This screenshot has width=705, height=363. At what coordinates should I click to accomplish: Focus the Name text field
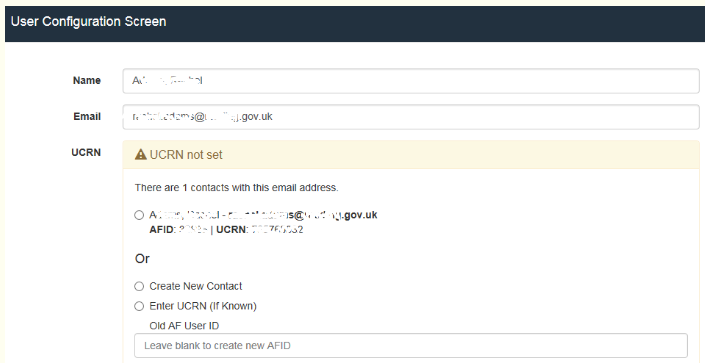click(411, 81)
